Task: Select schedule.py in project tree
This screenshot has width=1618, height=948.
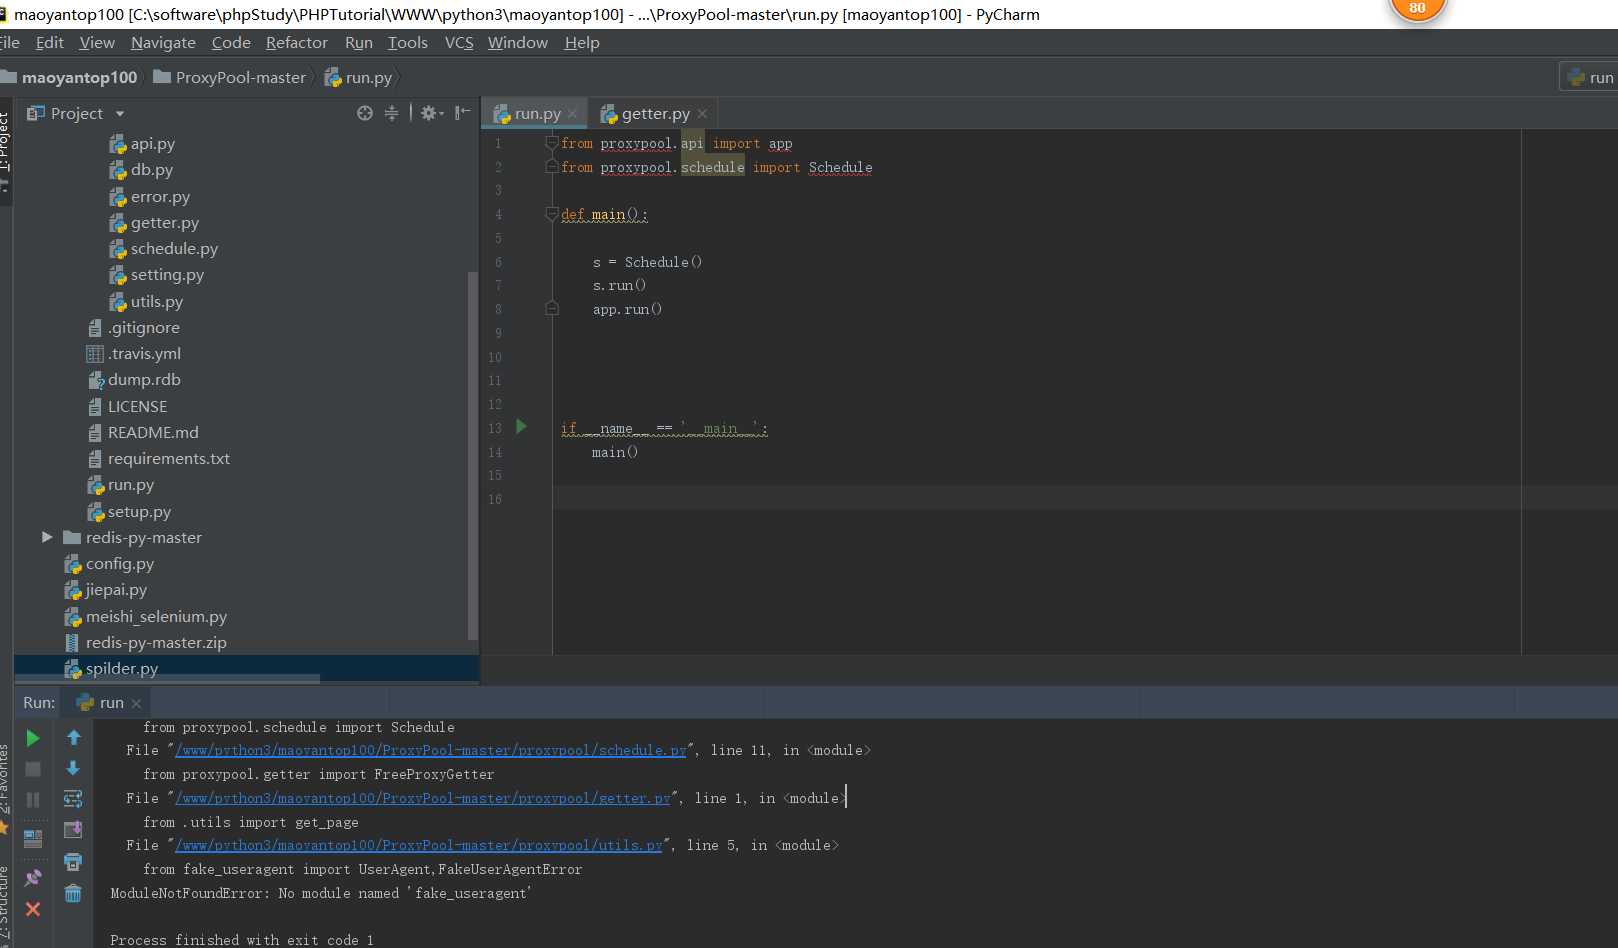Action: pyautogui.click(x=163, y=248)
